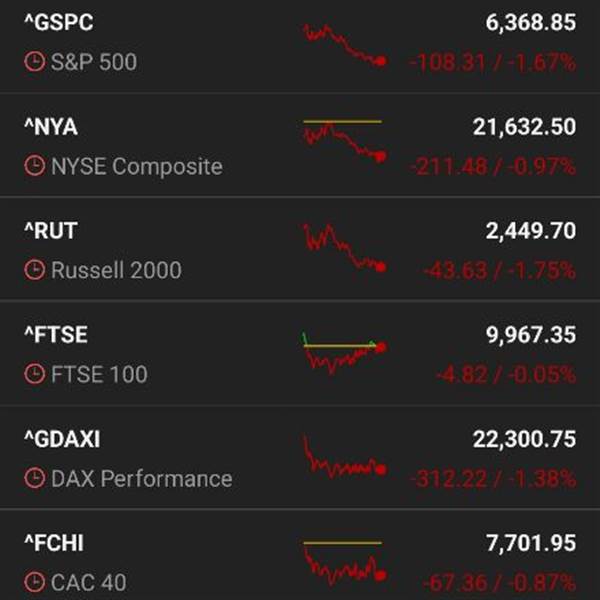
Task: View the ^FCHI mini chart
Action: click(x=343, y=562)
